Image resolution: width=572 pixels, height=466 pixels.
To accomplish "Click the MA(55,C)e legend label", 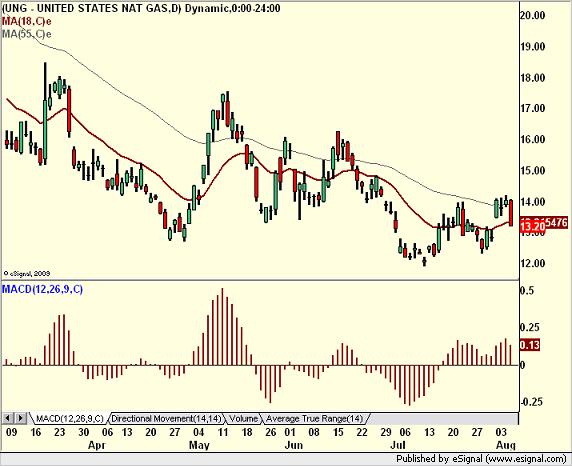I will coord(27,34).
